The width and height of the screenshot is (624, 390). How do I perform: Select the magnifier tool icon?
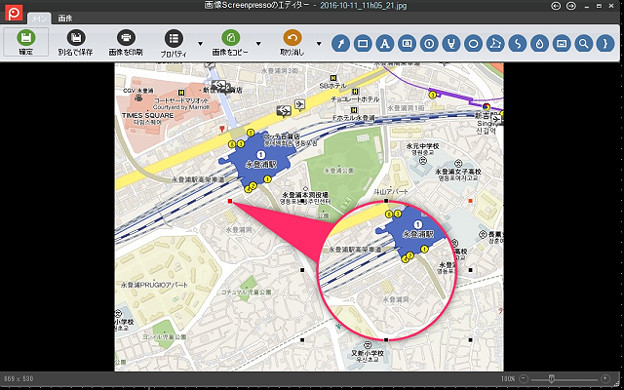tap(583, 44)
